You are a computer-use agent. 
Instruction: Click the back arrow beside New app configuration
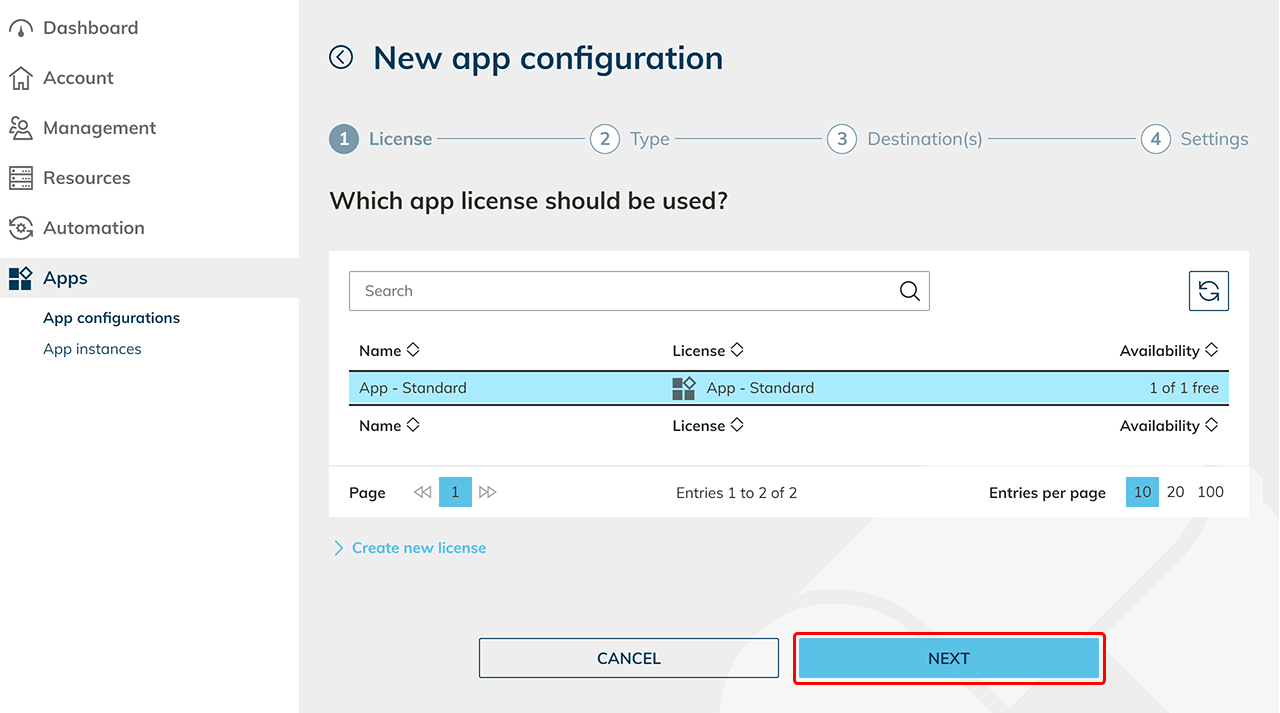341,58
